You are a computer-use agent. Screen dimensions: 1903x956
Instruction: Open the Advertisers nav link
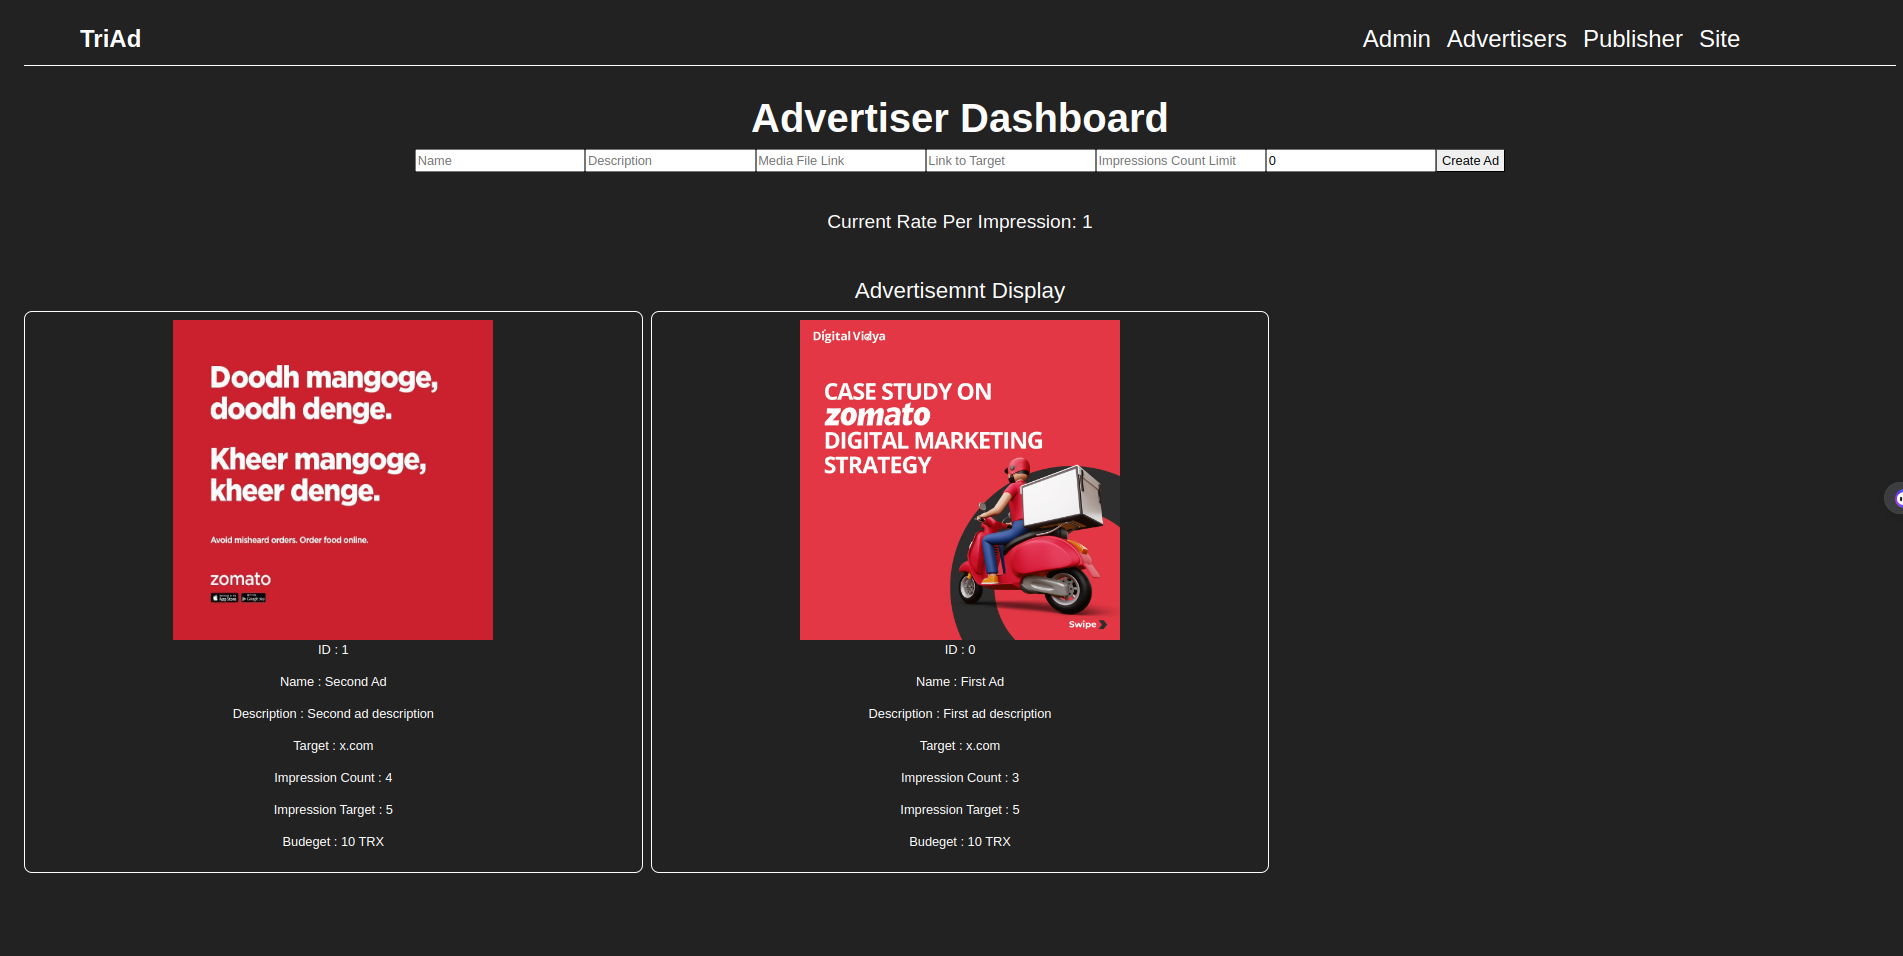[x=1506, y=39]
